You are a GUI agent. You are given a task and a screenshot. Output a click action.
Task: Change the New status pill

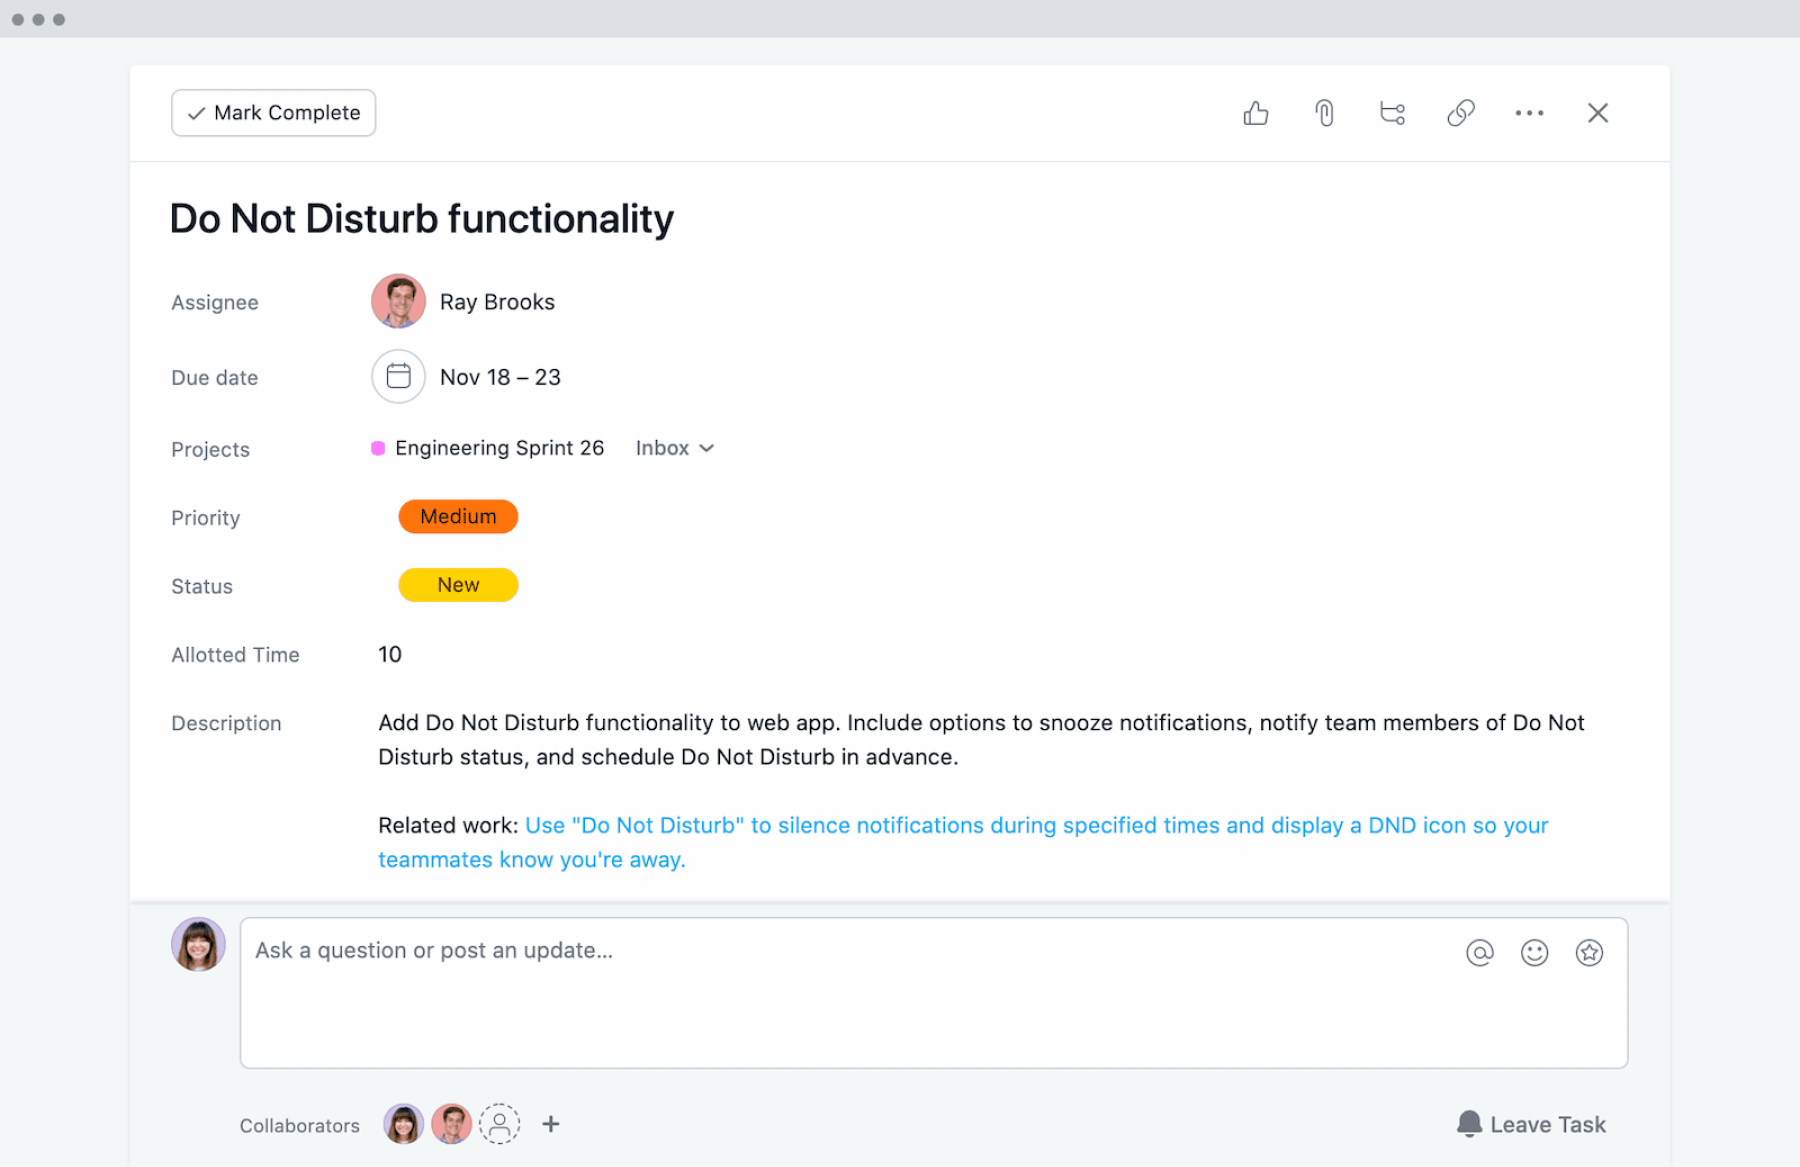458,585
